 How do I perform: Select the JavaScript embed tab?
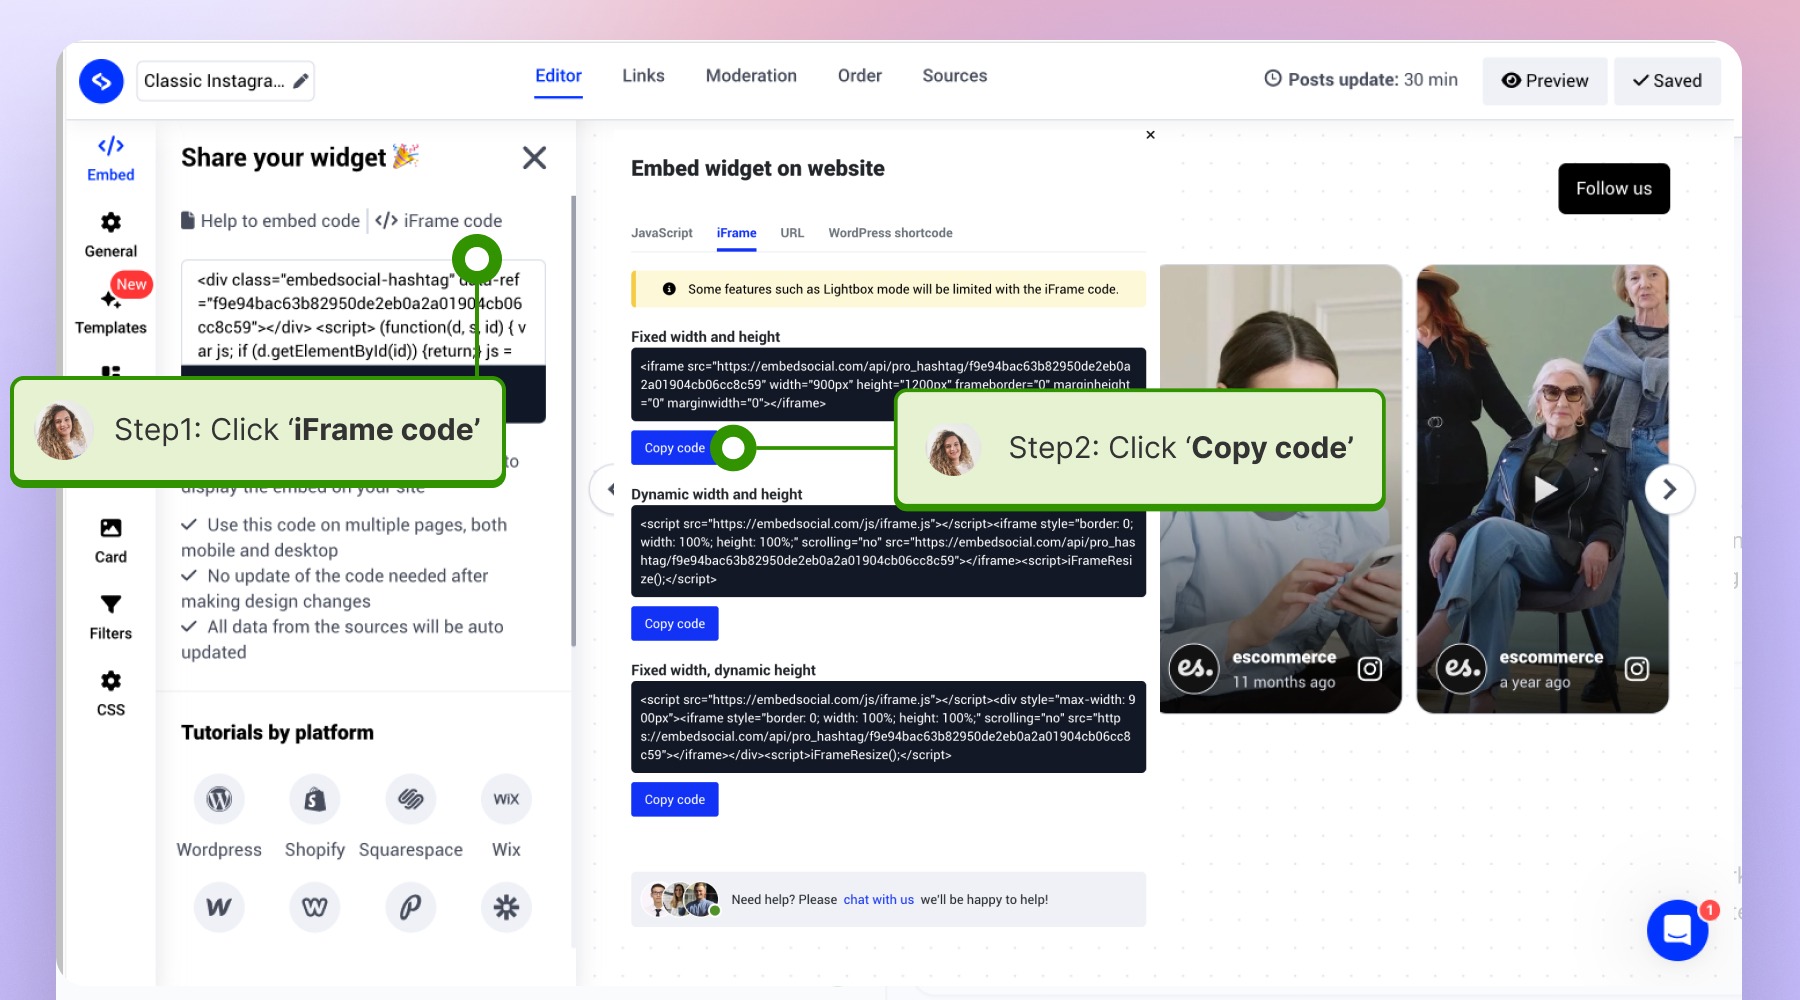662,233
